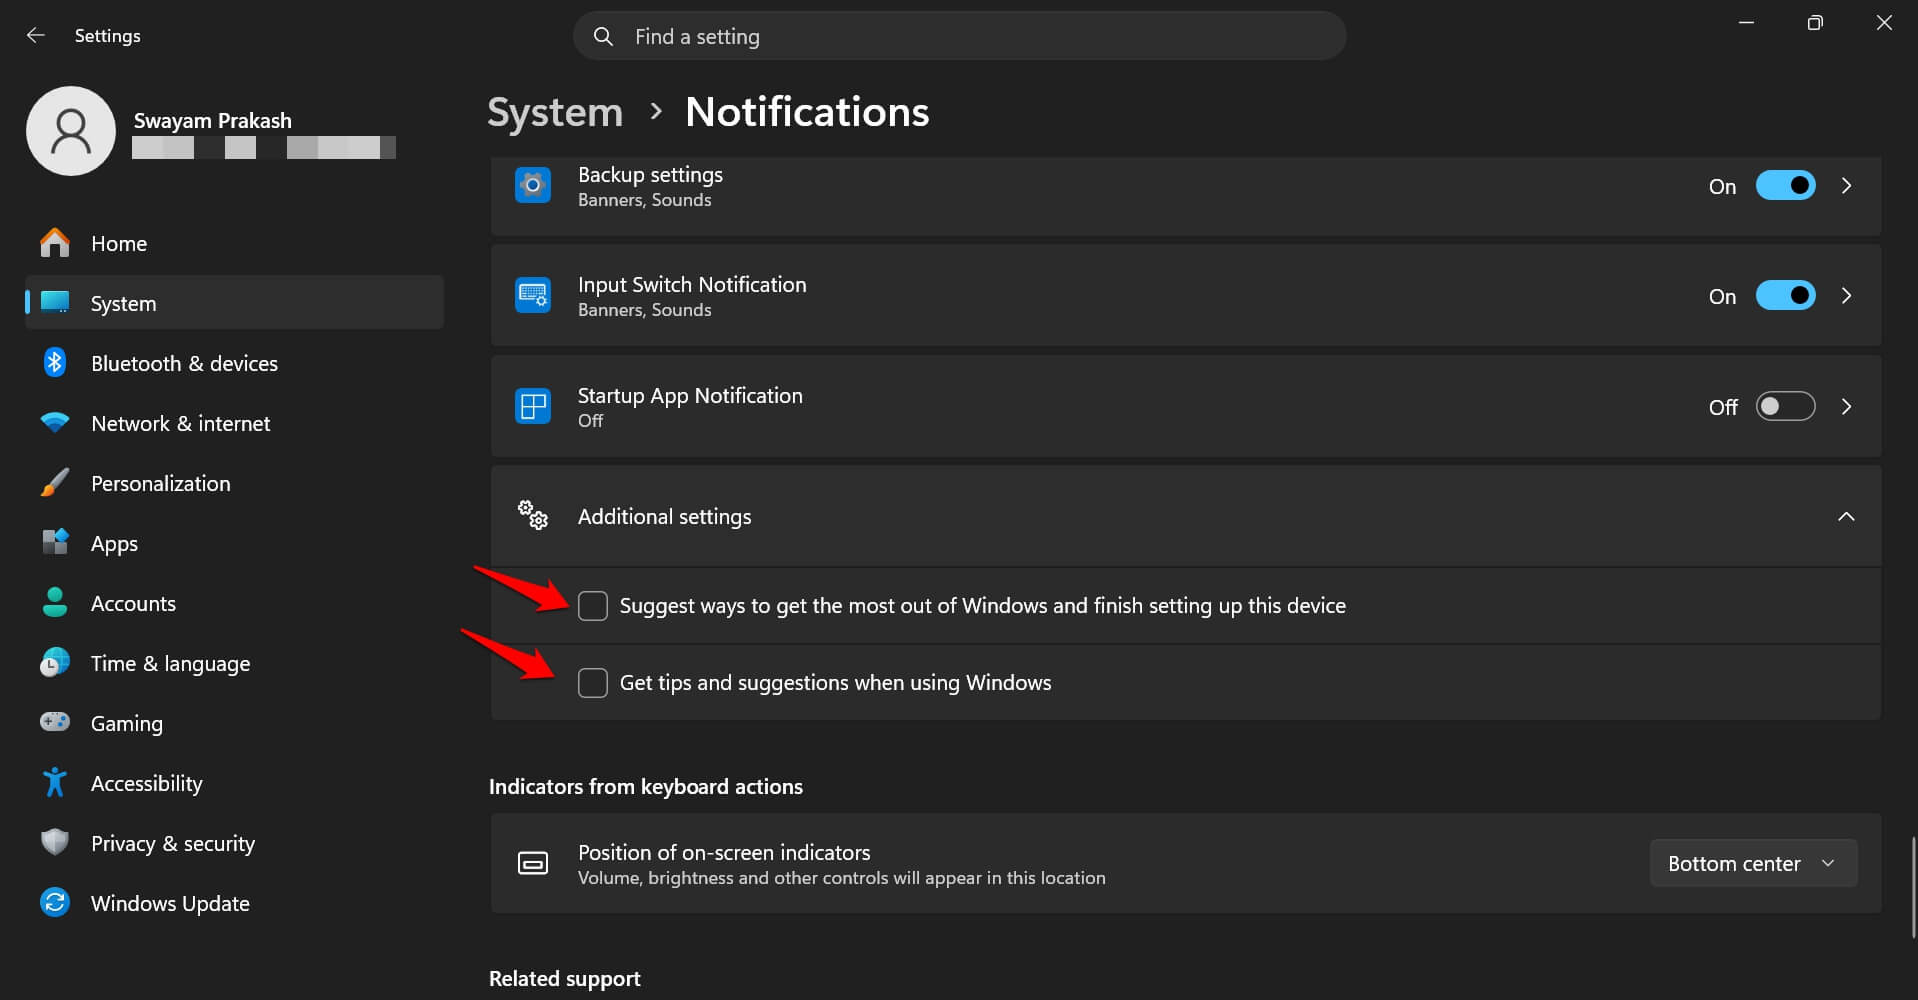Viewport: 1918px width, 1000px height.
Task: Click the Personalization paintbrush icon
Action: [x=55, y=482]
